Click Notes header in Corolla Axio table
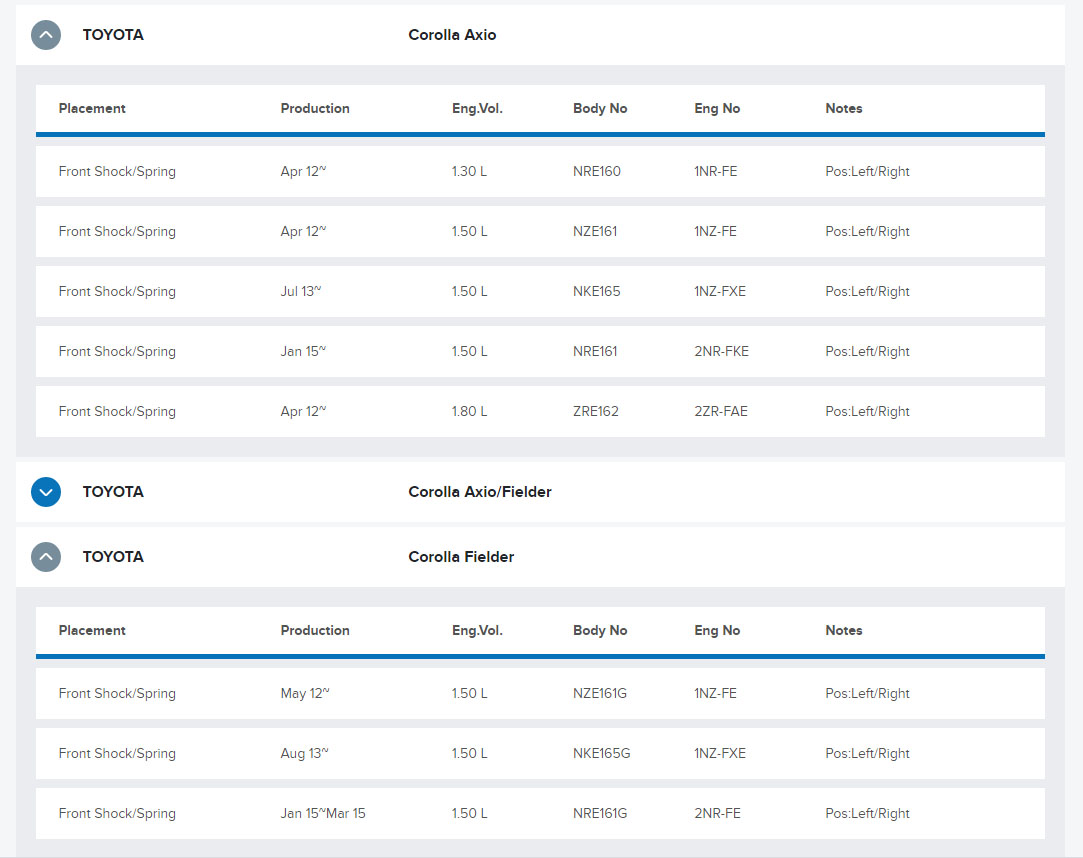Image resolution: width=1083 pixels, height=858 pixels. pyautogui.click(x=843, y=108)
